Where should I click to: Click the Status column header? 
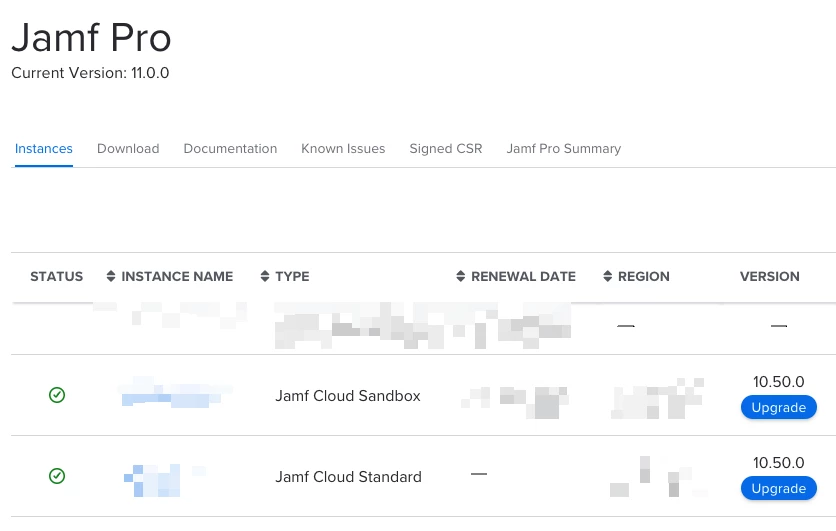click(x=57, y=276)
